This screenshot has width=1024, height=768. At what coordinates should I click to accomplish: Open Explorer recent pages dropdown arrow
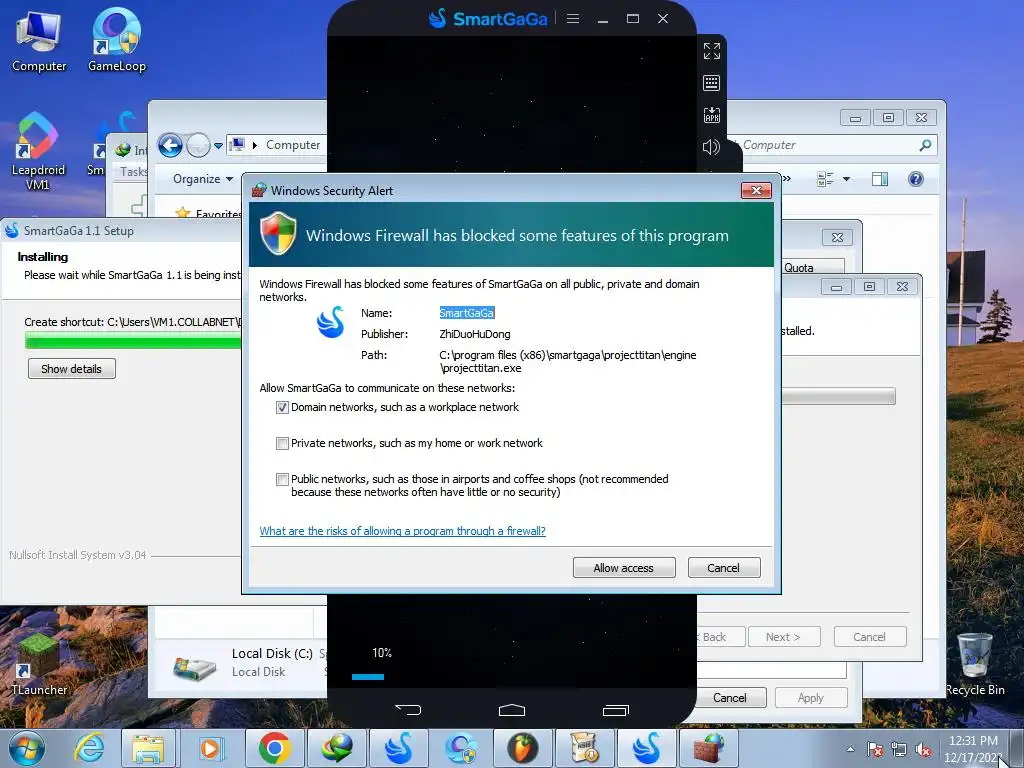pyautogui.click(x=218, y=145)
